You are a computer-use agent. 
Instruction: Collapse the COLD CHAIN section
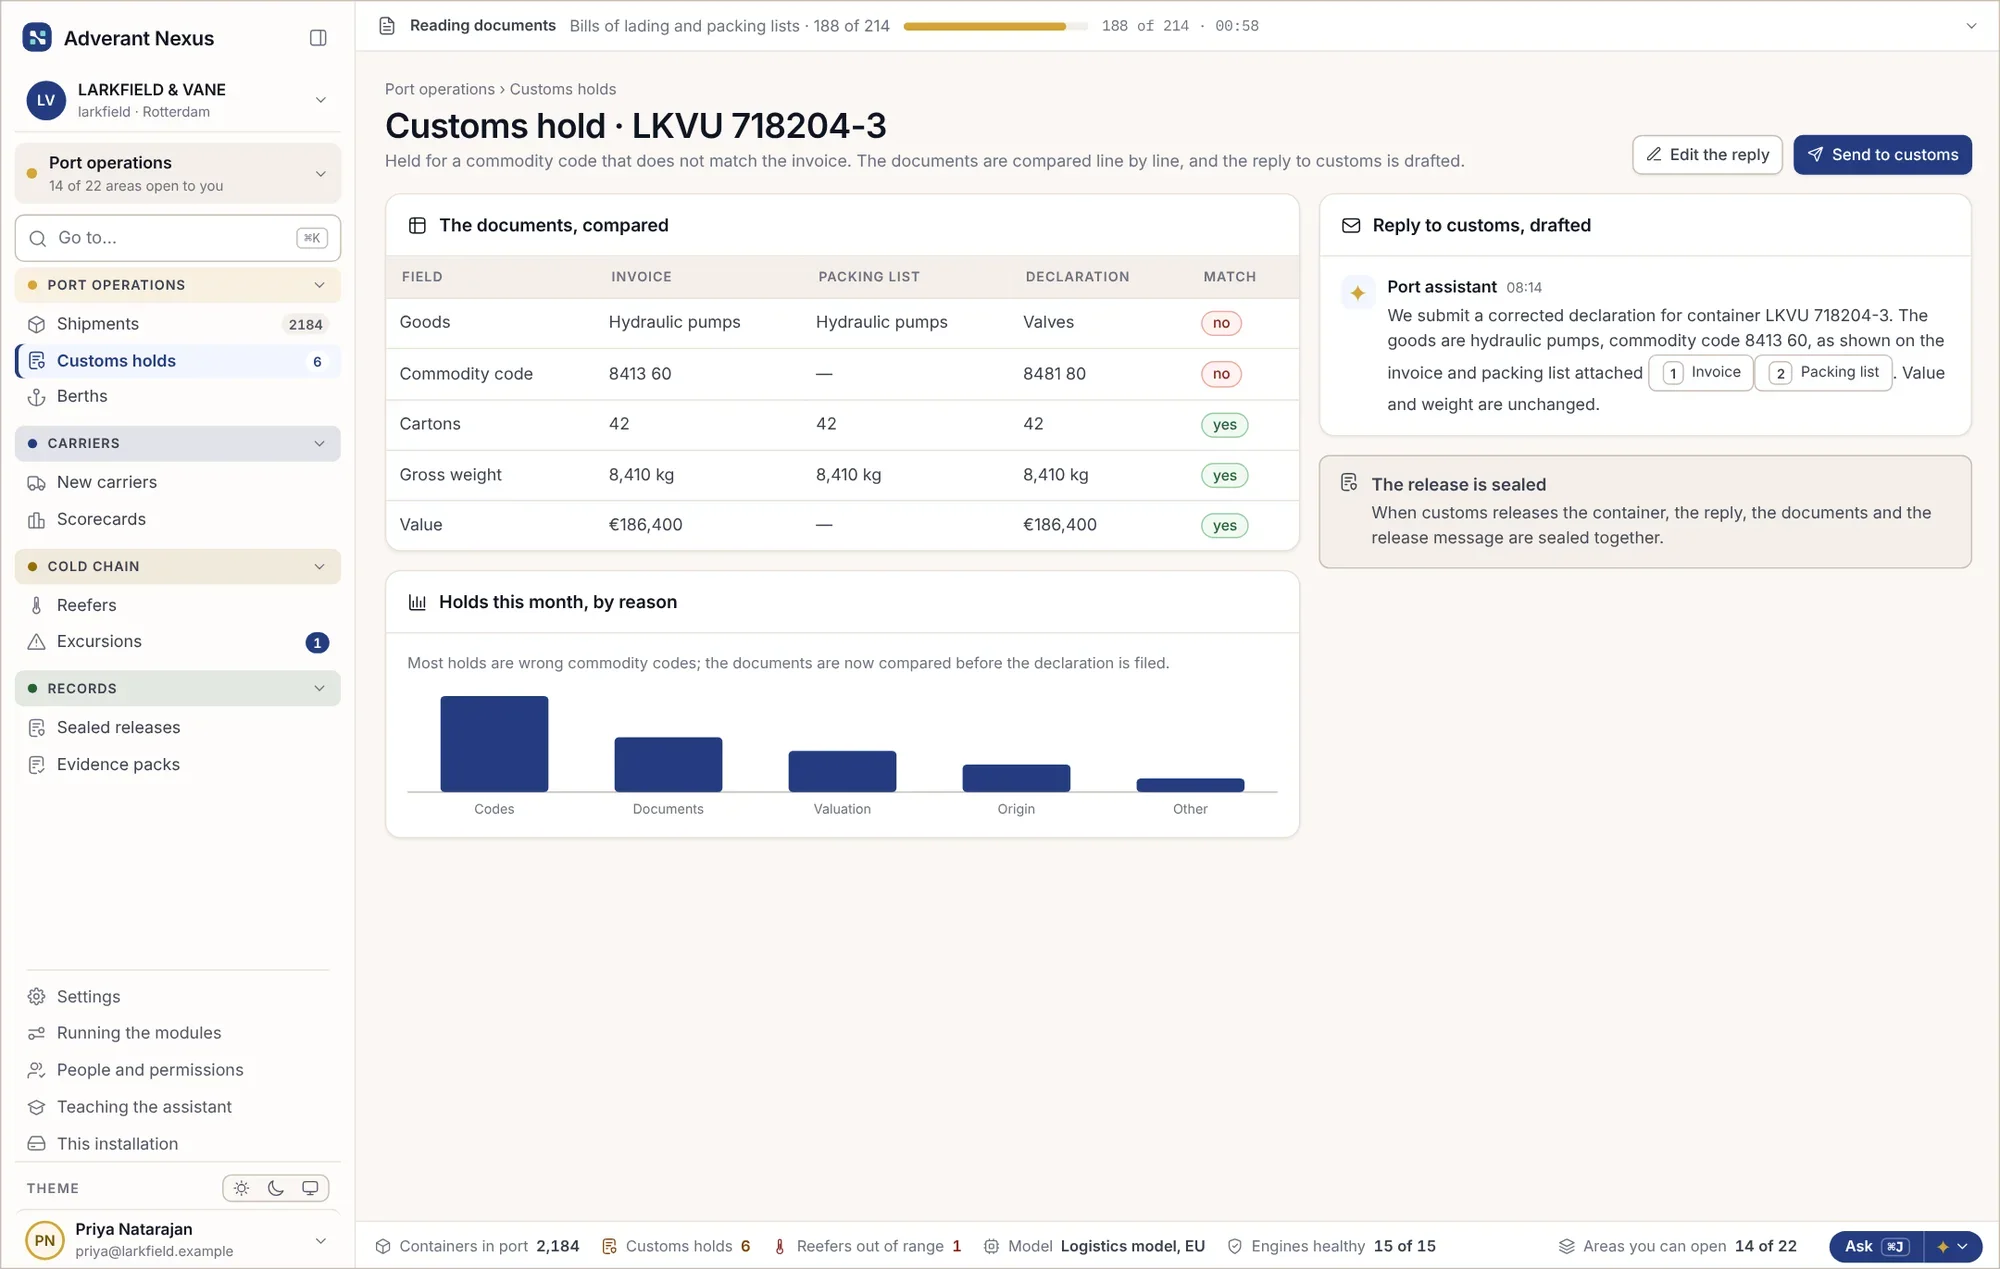pos(319,567)
